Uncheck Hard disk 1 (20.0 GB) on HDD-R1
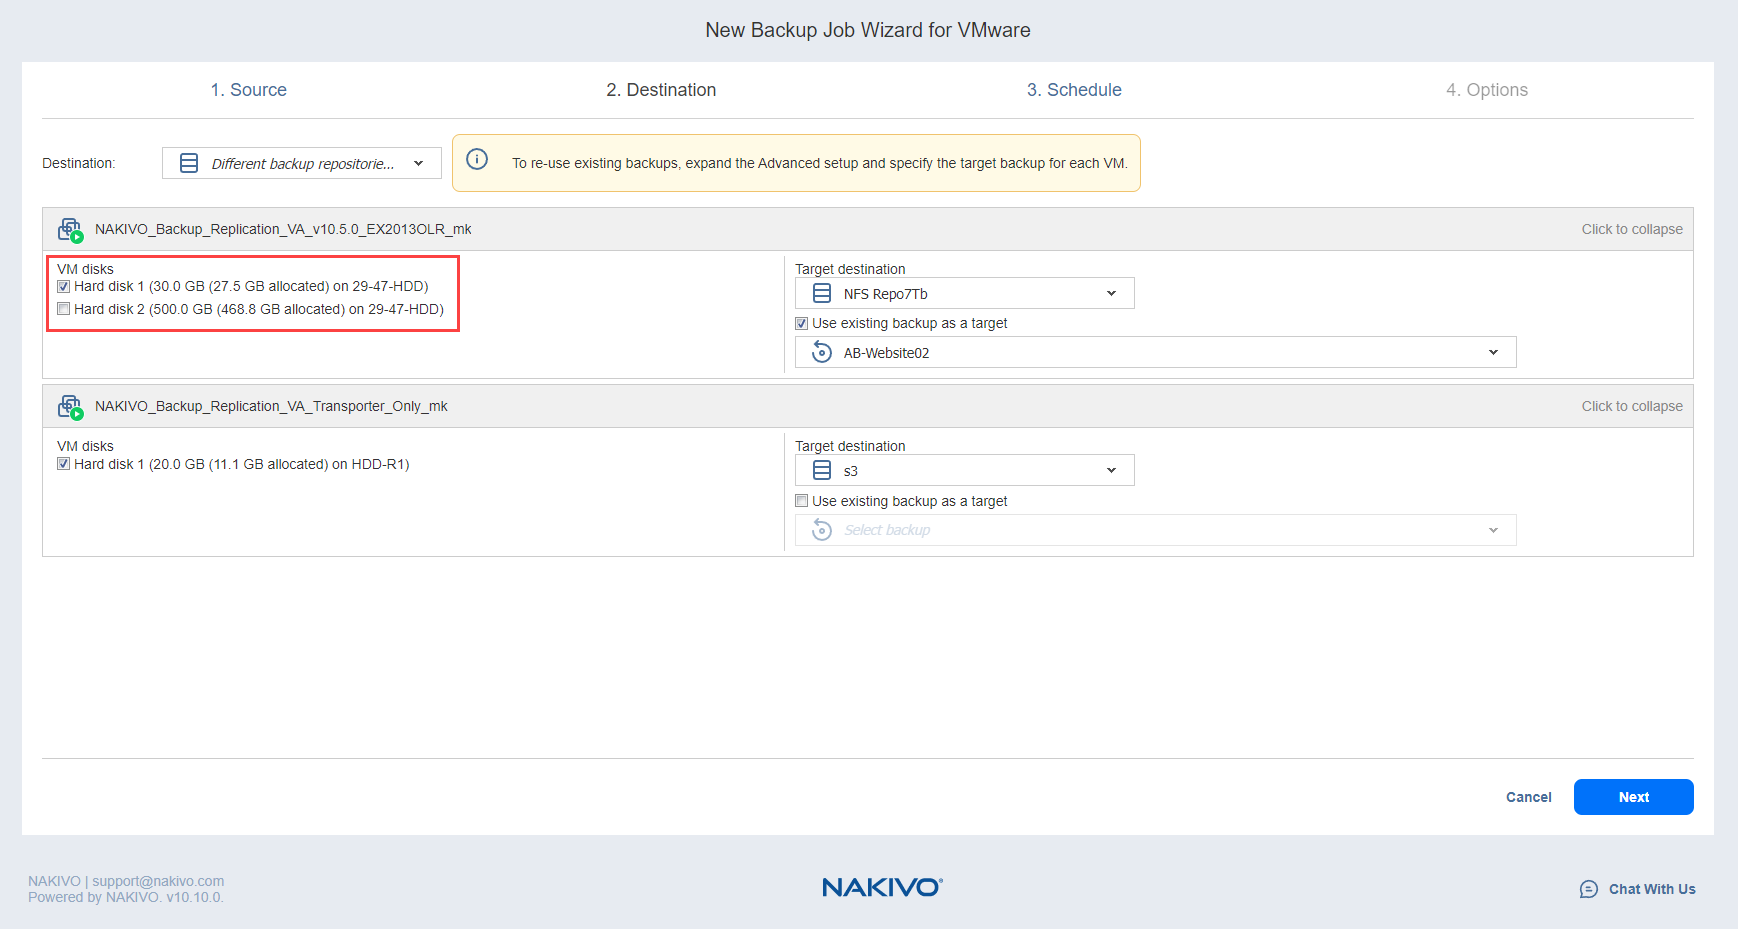Image resolution: width=1738 pixels, height=929 pixels. point(64,464)
